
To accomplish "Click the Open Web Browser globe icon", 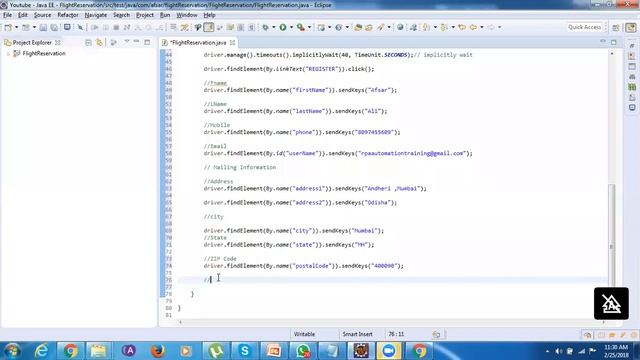I will coord(400,27).
